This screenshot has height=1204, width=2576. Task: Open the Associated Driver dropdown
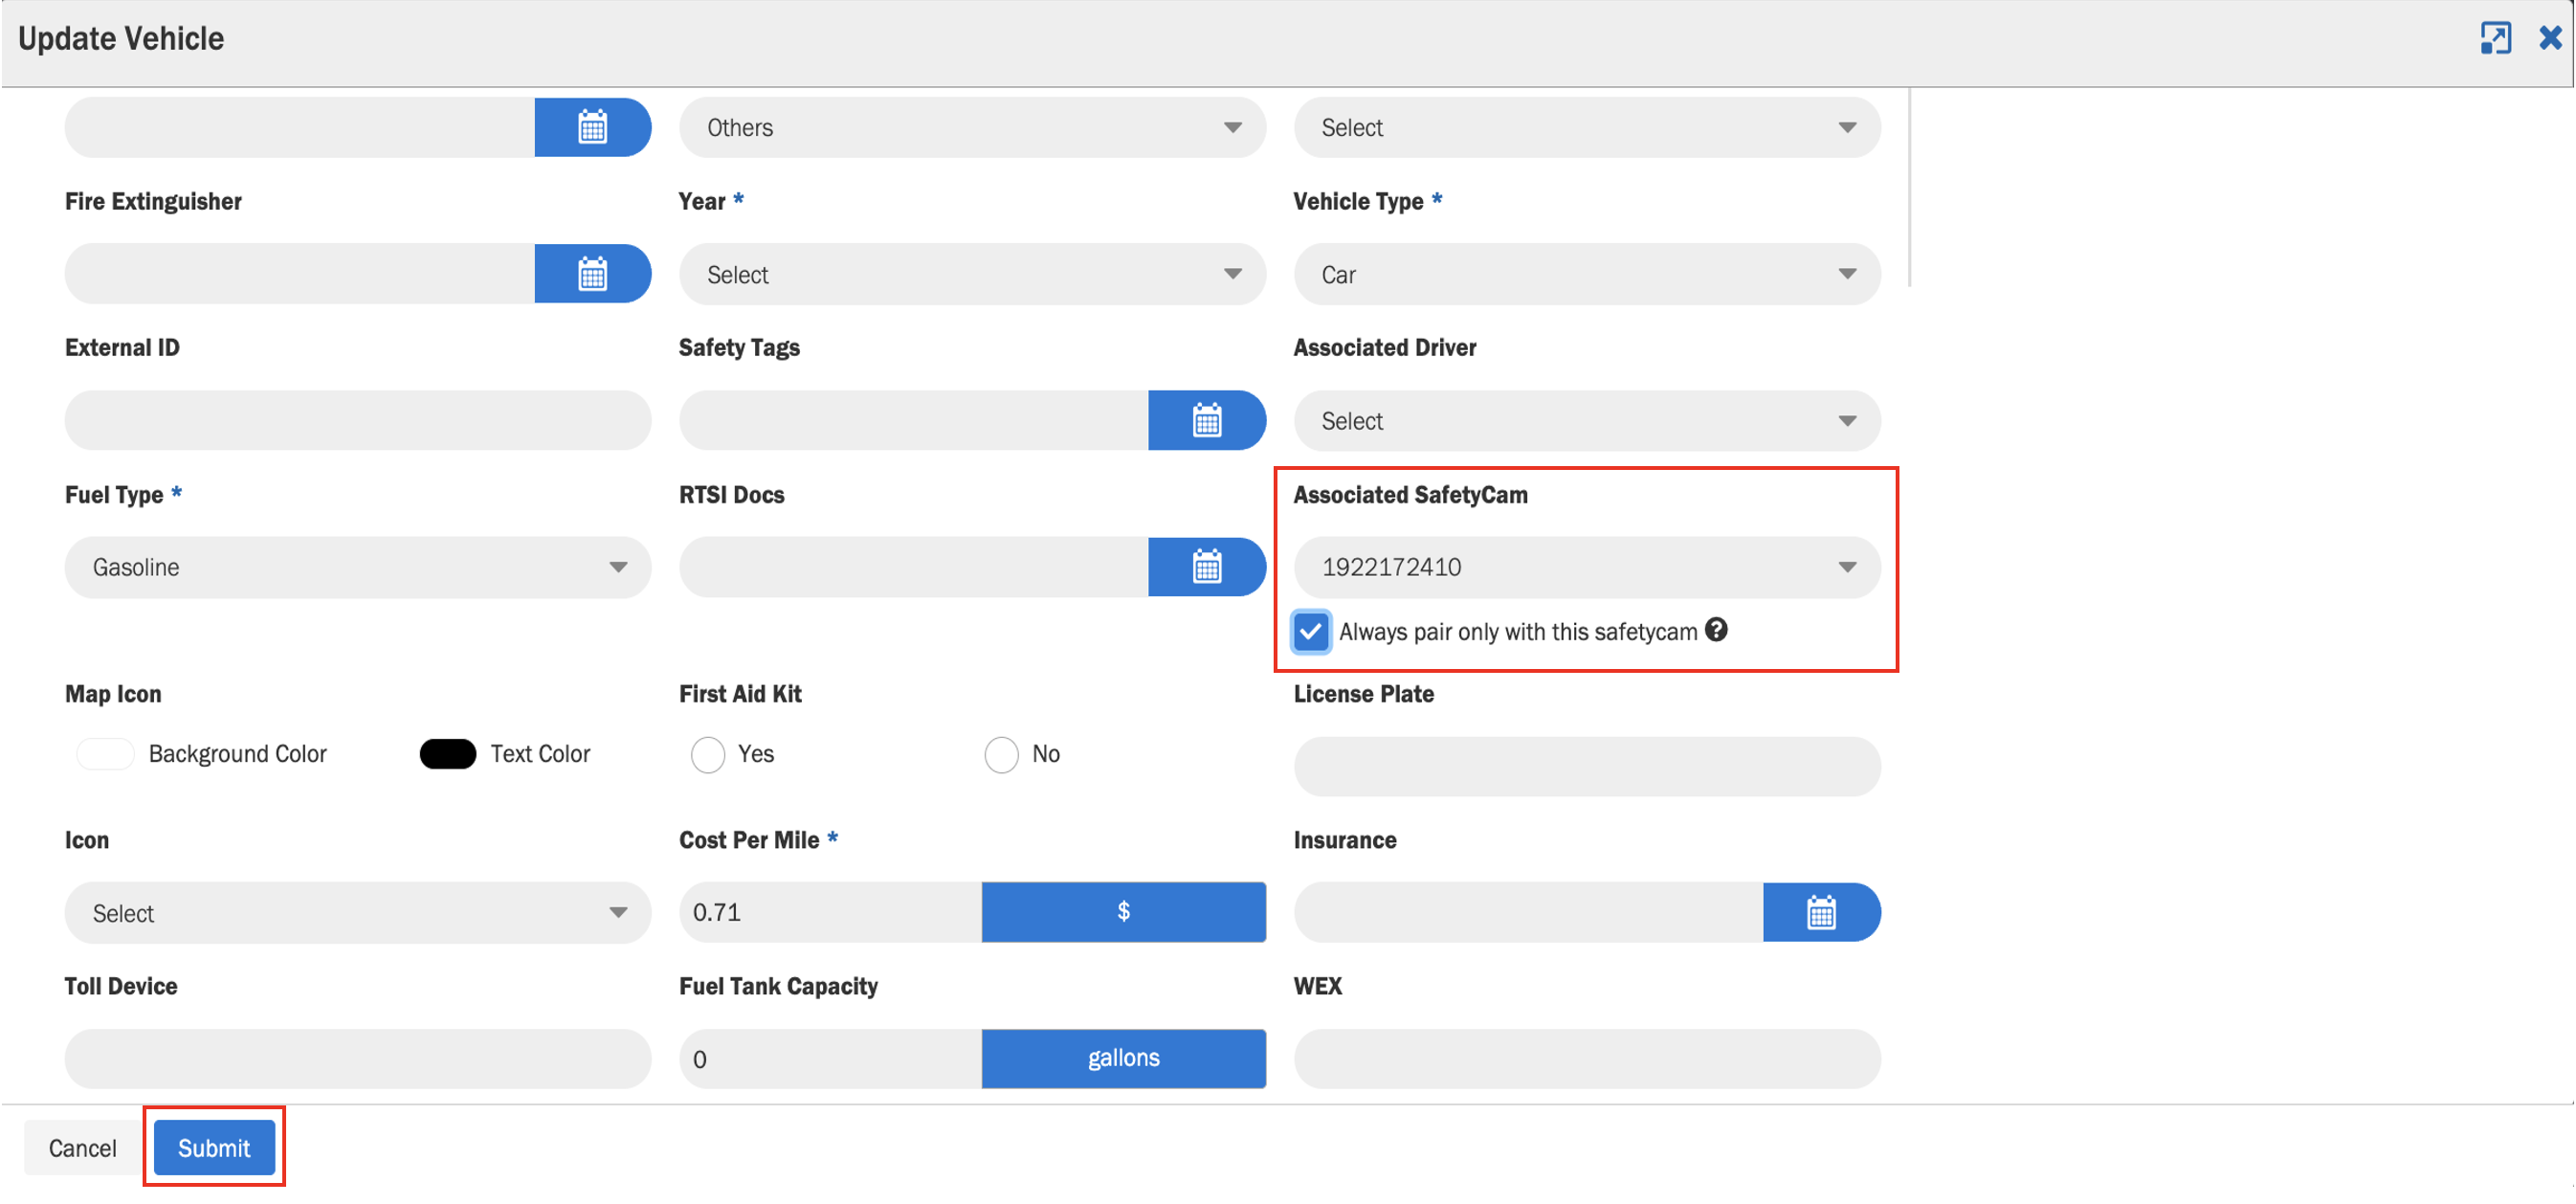(x=1586, y=420)
